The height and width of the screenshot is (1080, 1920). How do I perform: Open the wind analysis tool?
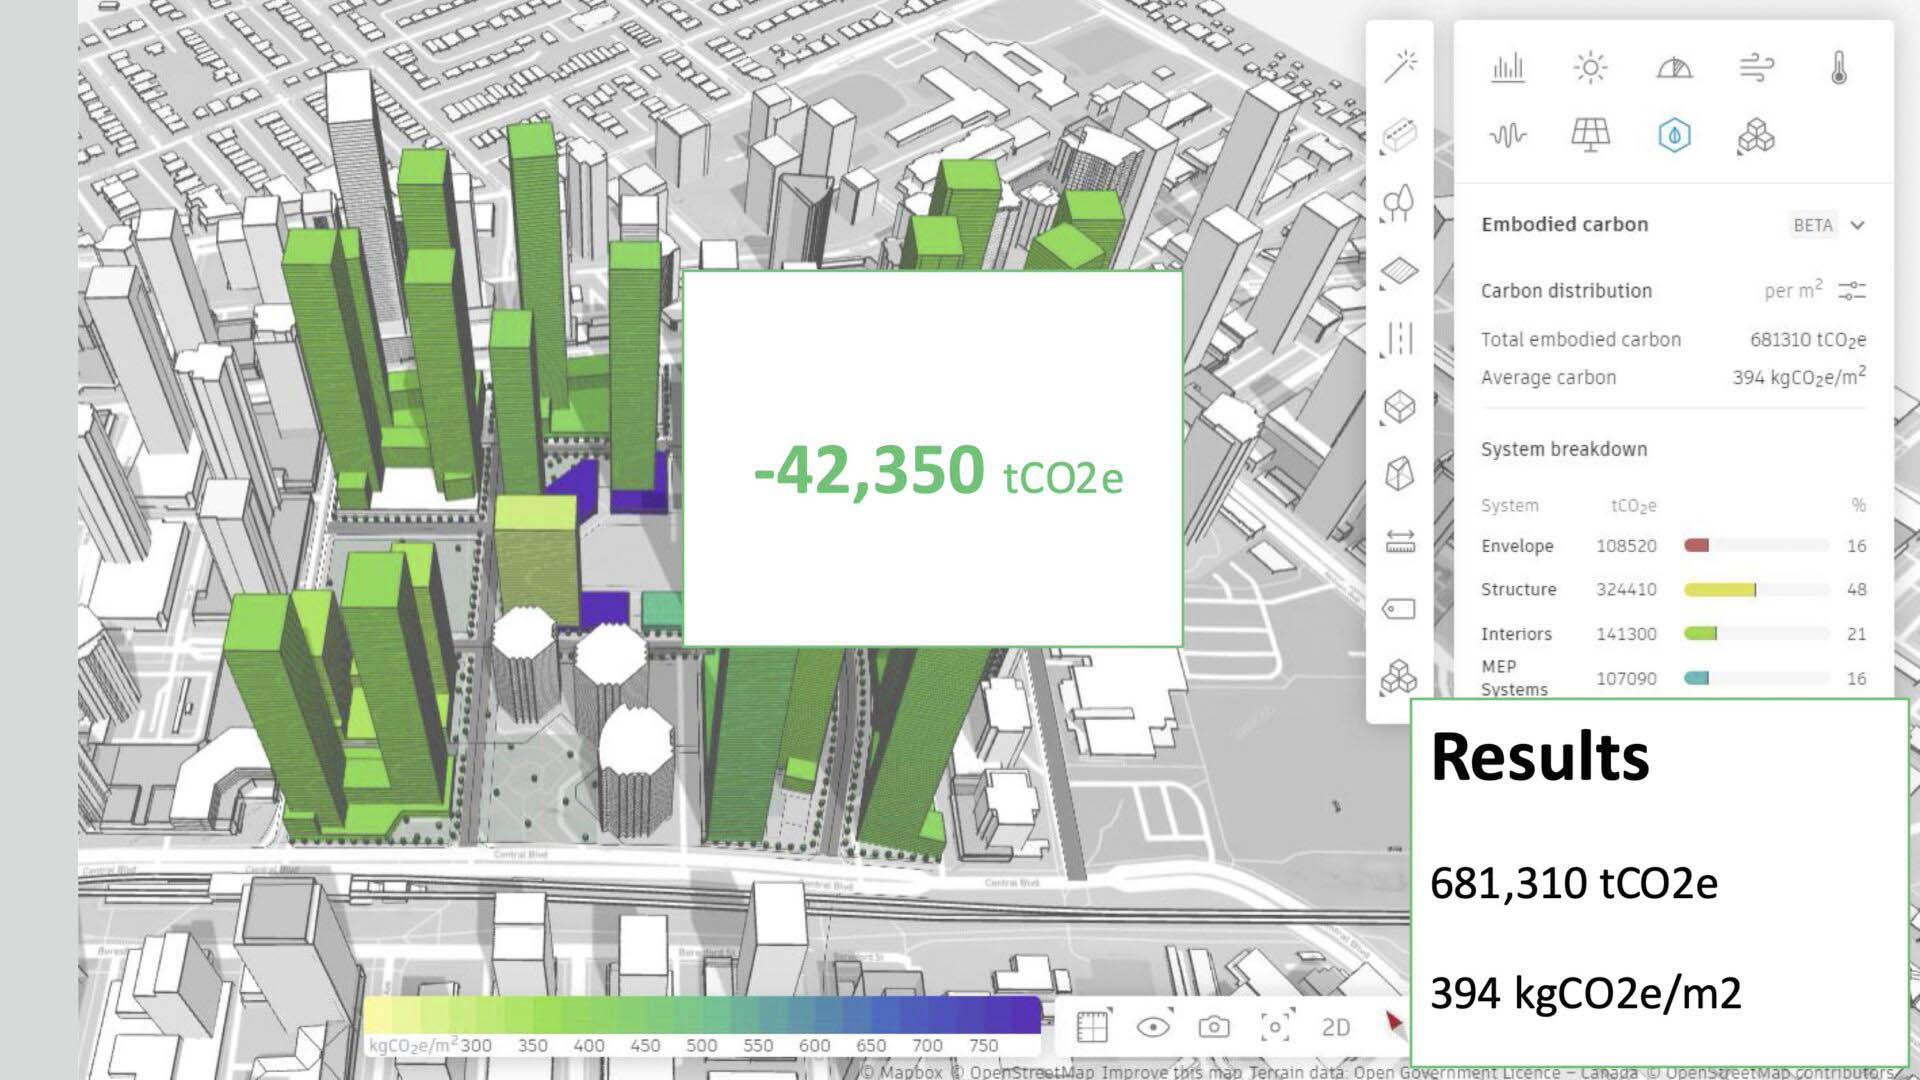[1756, 68]
